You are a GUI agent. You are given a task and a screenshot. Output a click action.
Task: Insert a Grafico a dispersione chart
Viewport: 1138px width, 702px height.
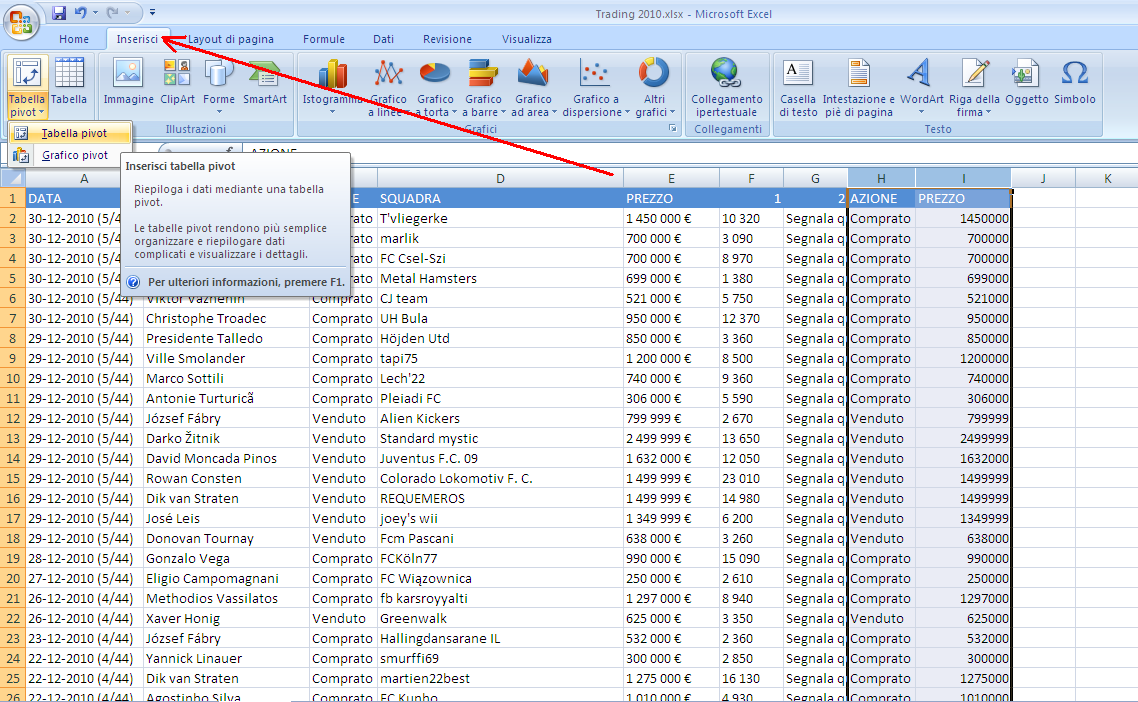(595, 87)
